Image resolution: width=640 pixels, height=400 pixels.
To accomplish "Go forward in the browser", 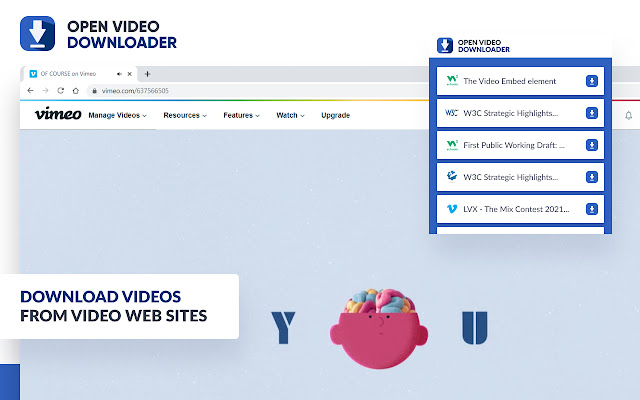I will coord(45,91).
